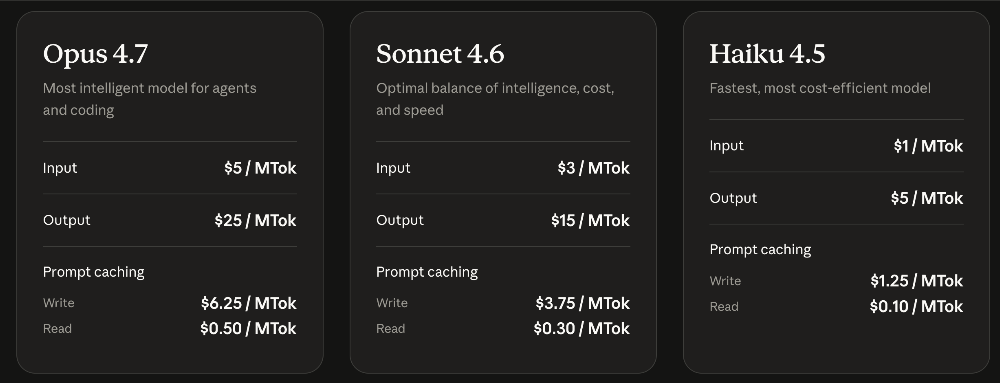Click the 'Fastest, most cost-efficient model' description

click(x=820, y=89)
